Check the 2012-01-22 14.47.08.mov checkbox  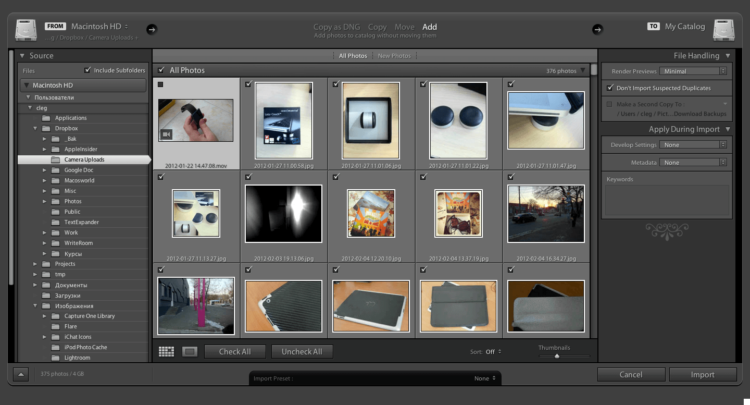[161, 85]
